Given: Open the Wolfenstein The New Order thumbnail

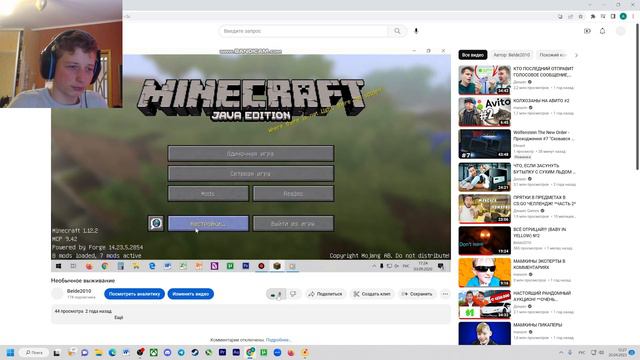Looking at the screenshot, I should (x=484, y=144).
